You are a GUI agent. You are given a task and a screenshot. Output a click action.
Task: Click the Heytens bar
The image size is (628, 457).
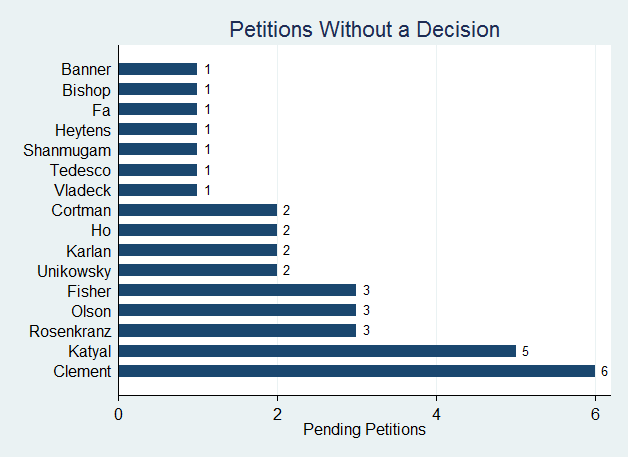pos(158,129)
